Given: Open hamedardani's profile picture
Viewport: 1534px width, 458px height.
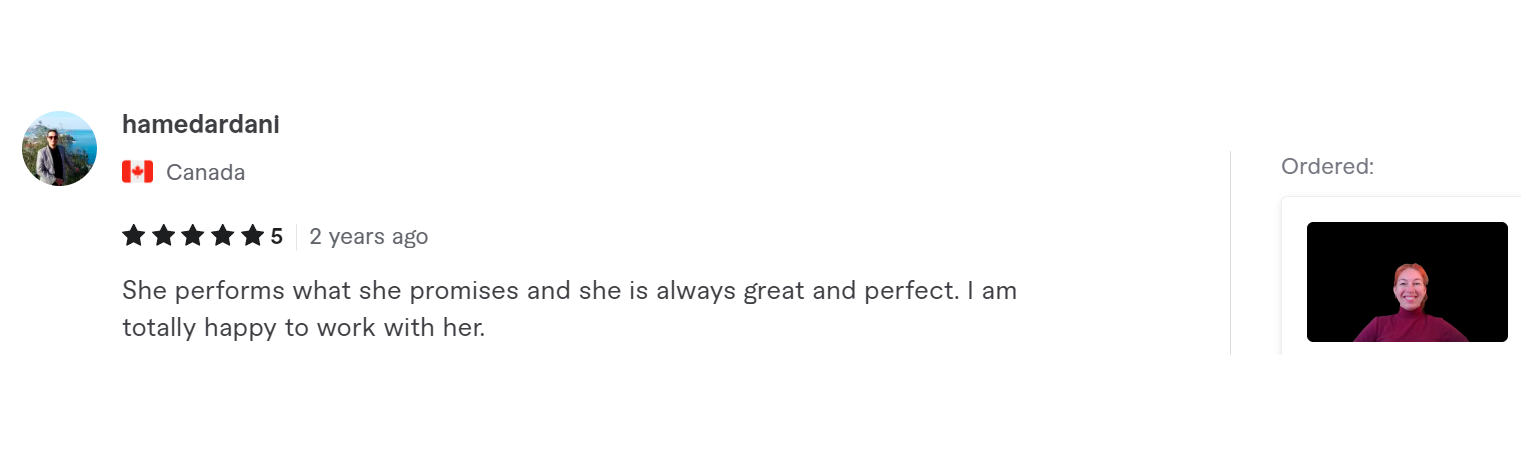Looking at the screenshot, I should (59, 148).
